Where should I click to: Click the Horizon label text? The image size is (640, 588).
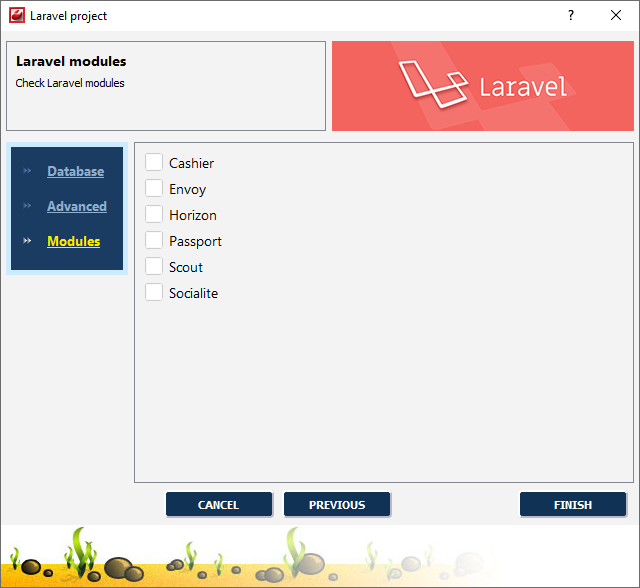[193, 215]
